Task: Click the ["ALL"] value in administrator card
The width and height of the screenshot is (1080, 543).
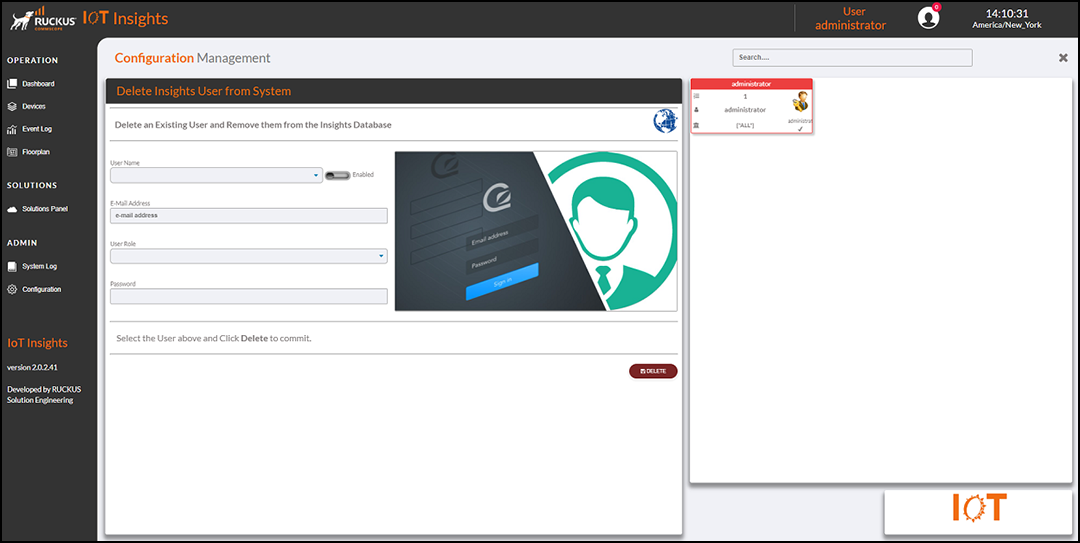Action: pyautogui.click(x=745, y=125)
